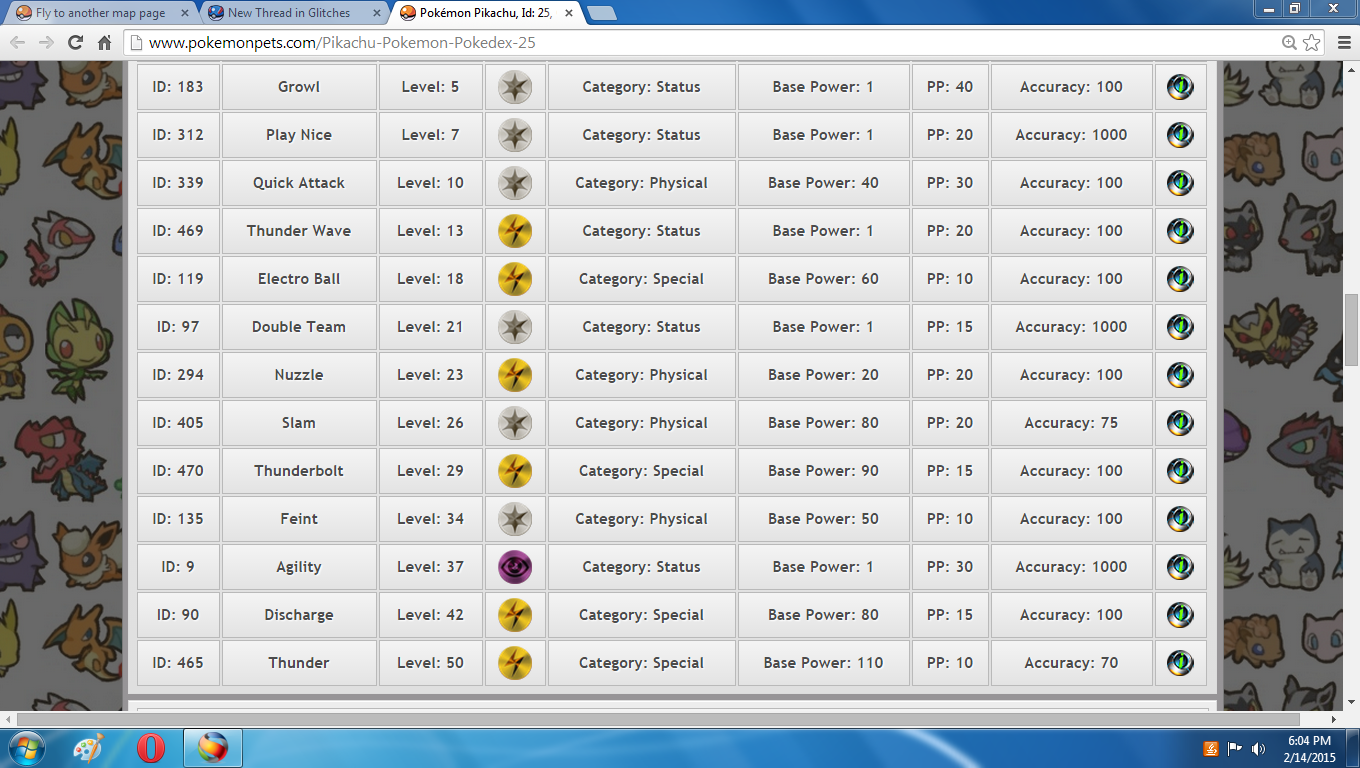Go to the browser home page icon
The image size is (1360, 768).
click(x=104, y=42)
